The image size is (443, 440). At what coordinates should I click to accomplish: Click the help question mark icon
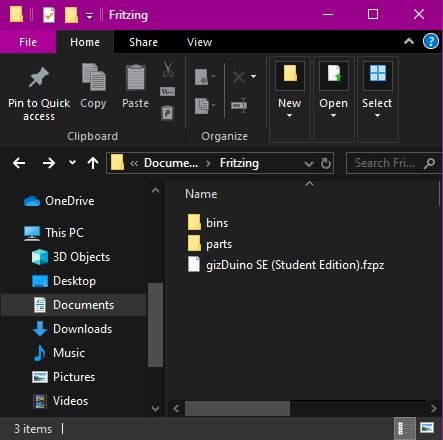point(431,42)
